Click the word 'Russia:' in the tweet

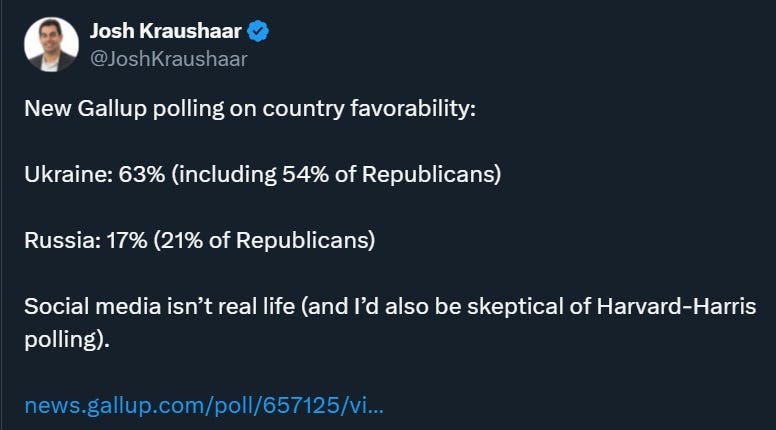[63, 240]
